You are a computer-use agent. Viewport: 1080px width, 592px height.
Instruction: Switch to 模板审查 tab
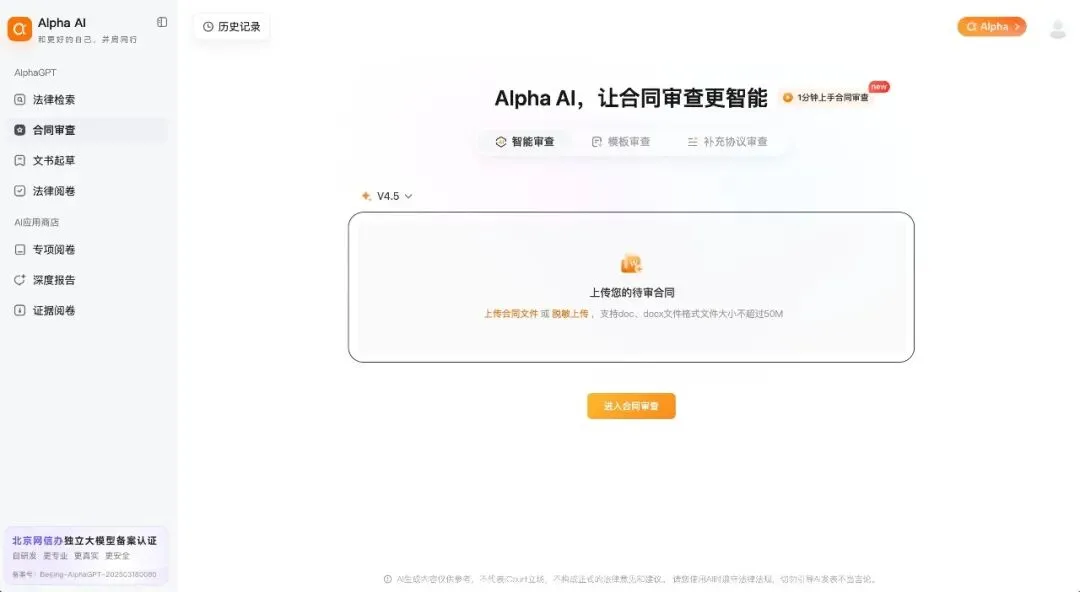(621, 142)
